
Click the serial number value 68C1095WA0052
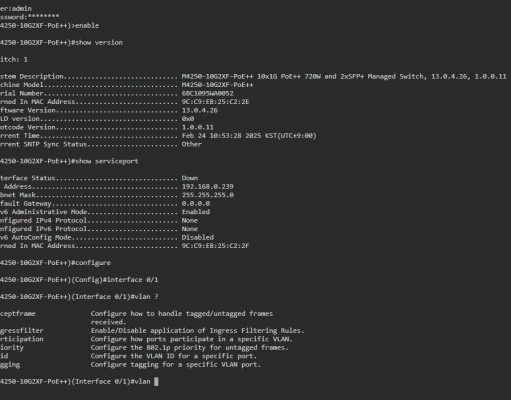point(207,93)
